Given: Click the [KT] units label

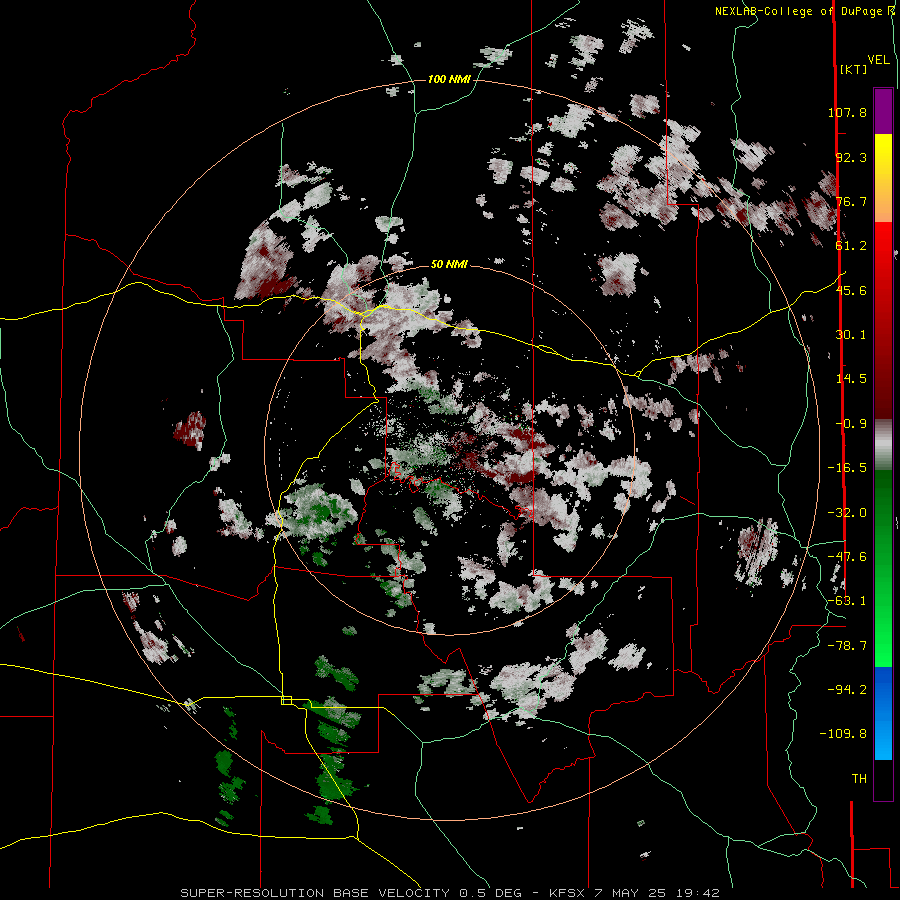Looking at the screenshot, I should click(854, 69).
